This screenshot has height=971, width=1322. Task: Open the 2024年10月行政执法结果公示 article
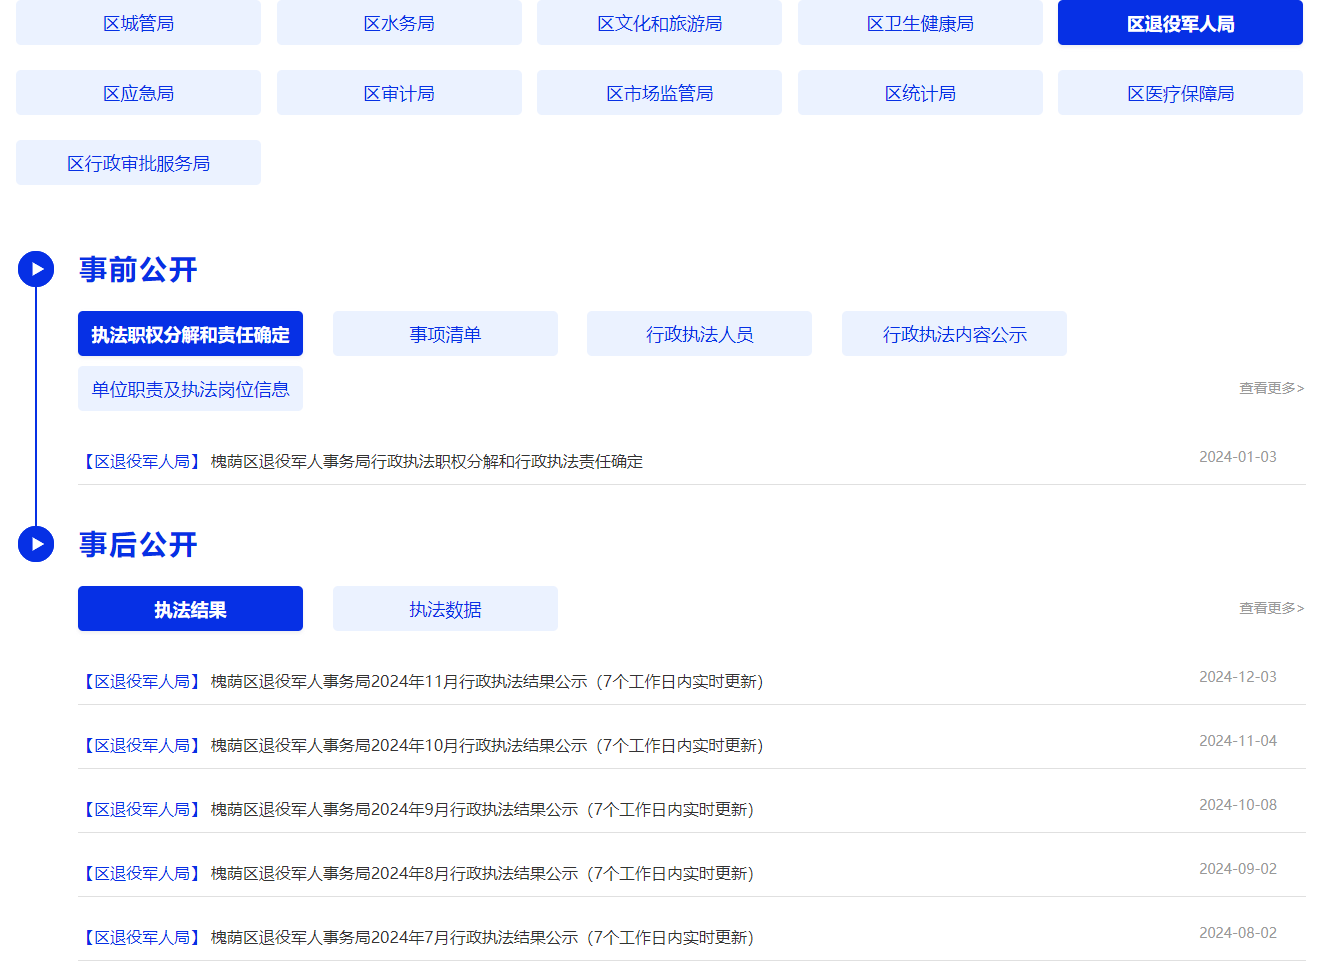[x=487, y=745]
